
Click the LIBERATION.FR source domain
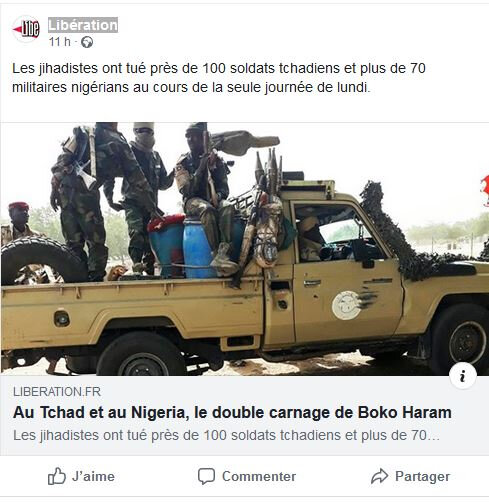coord(57,392)
